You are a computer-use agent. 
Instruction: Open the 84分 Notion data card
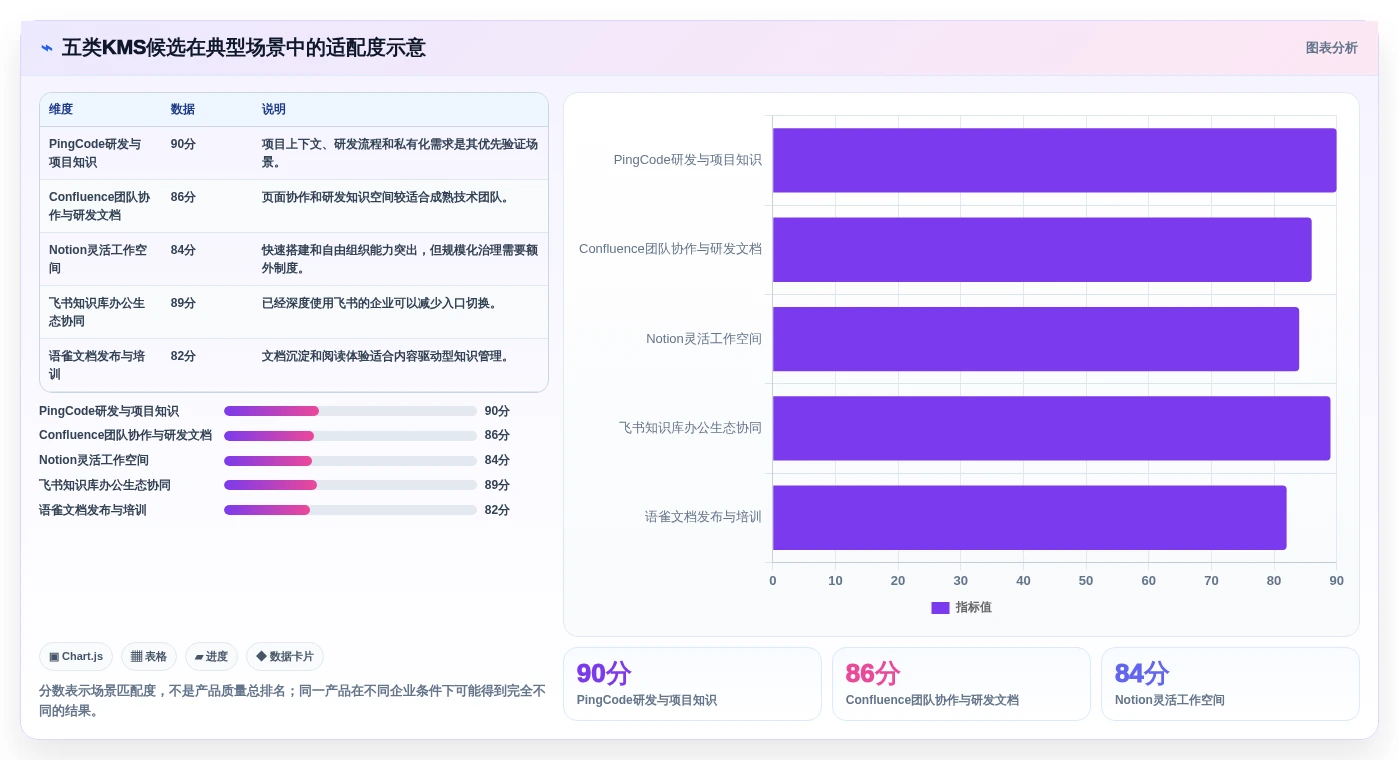[x=1230, y=684]
